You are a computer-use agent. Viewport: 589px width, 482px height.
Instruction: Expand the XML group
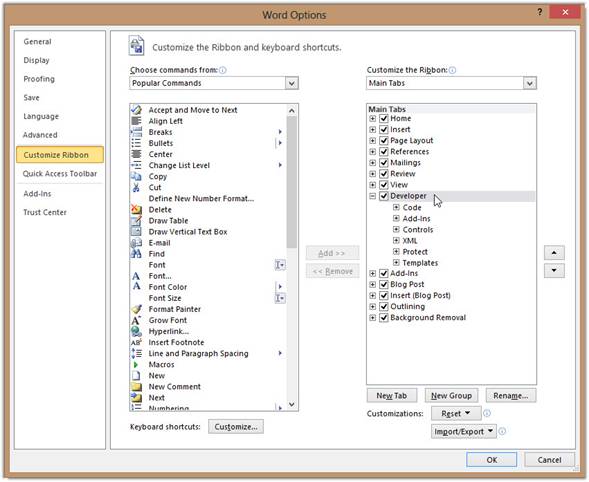click(396, 240)
